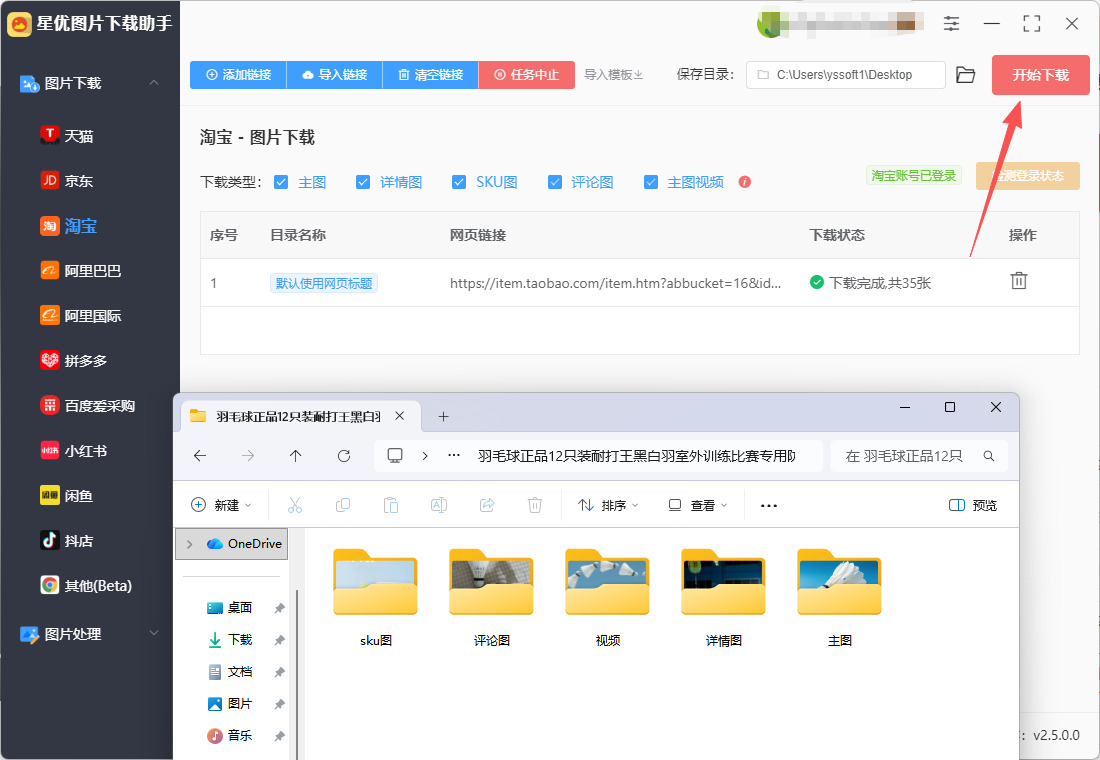Click the refresh icon in File Explorer

[x=344, y=456]
